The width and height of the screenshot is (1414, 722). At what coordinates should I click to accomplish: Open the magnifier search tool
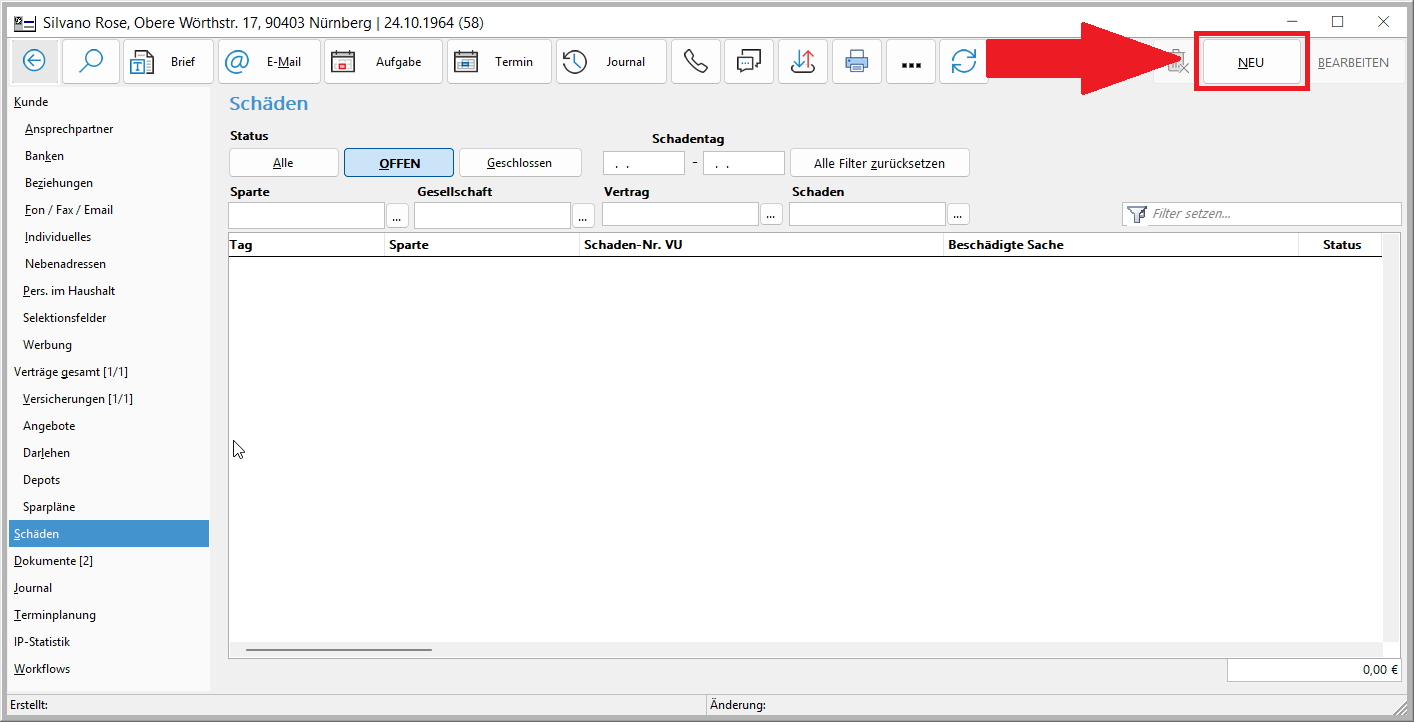pos(91,62)
